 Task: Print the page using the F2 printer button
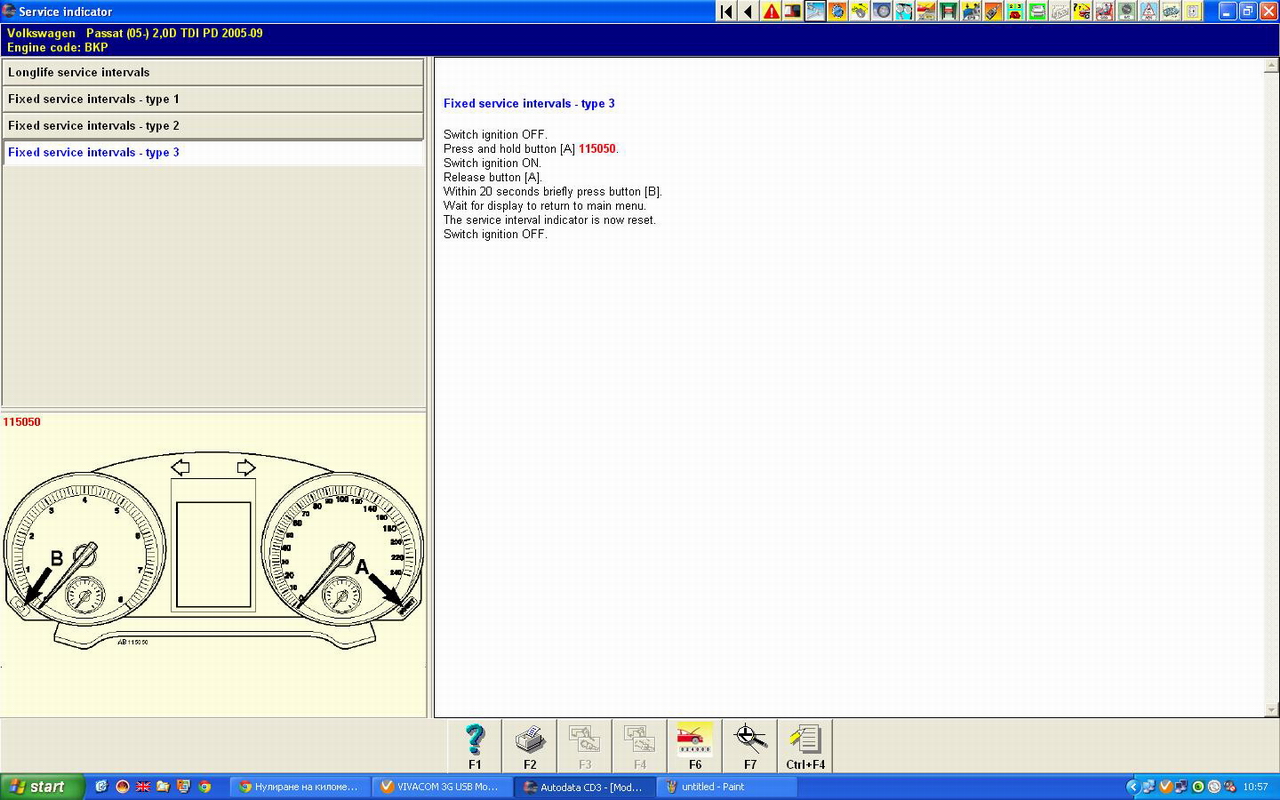click(530, 746)
